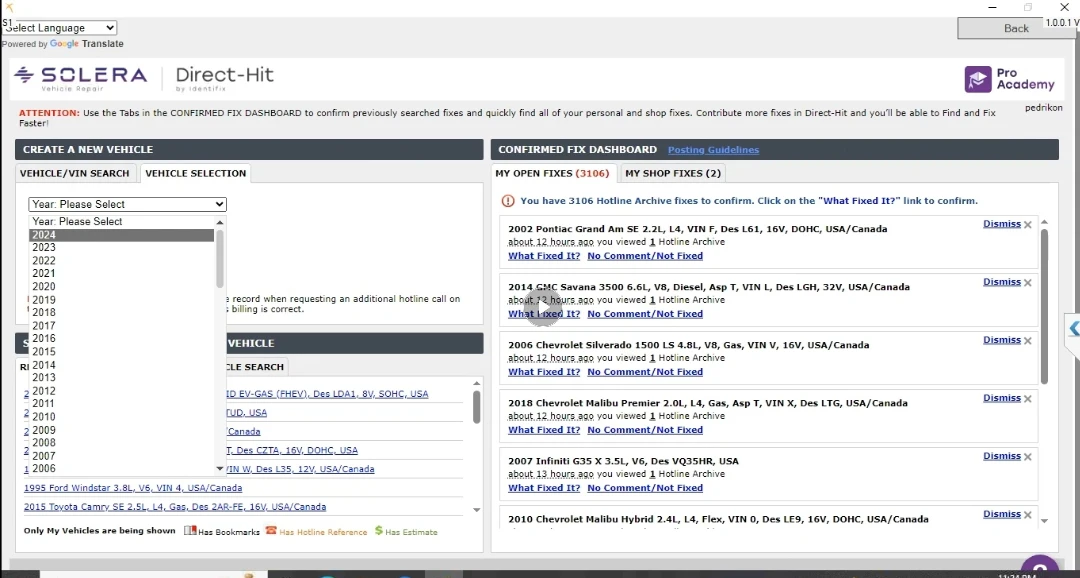Open the MY SHOP FIXES (2) tab
This screenshot has width=1080, height=578.
(x=673, y=173)
